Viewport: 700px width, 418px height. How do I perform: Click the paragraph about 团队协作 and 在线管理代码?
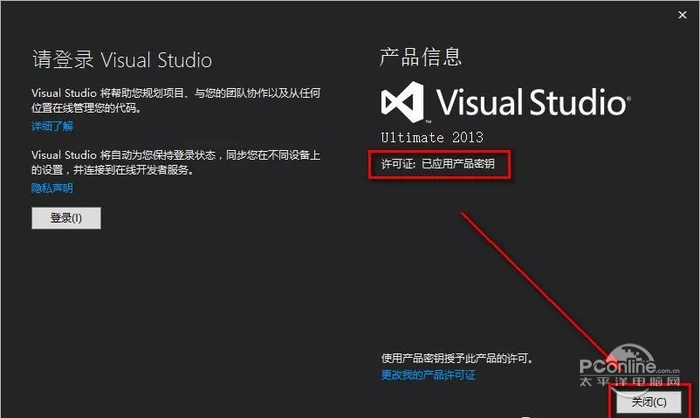pyautogui.click(x=176, y=100)
